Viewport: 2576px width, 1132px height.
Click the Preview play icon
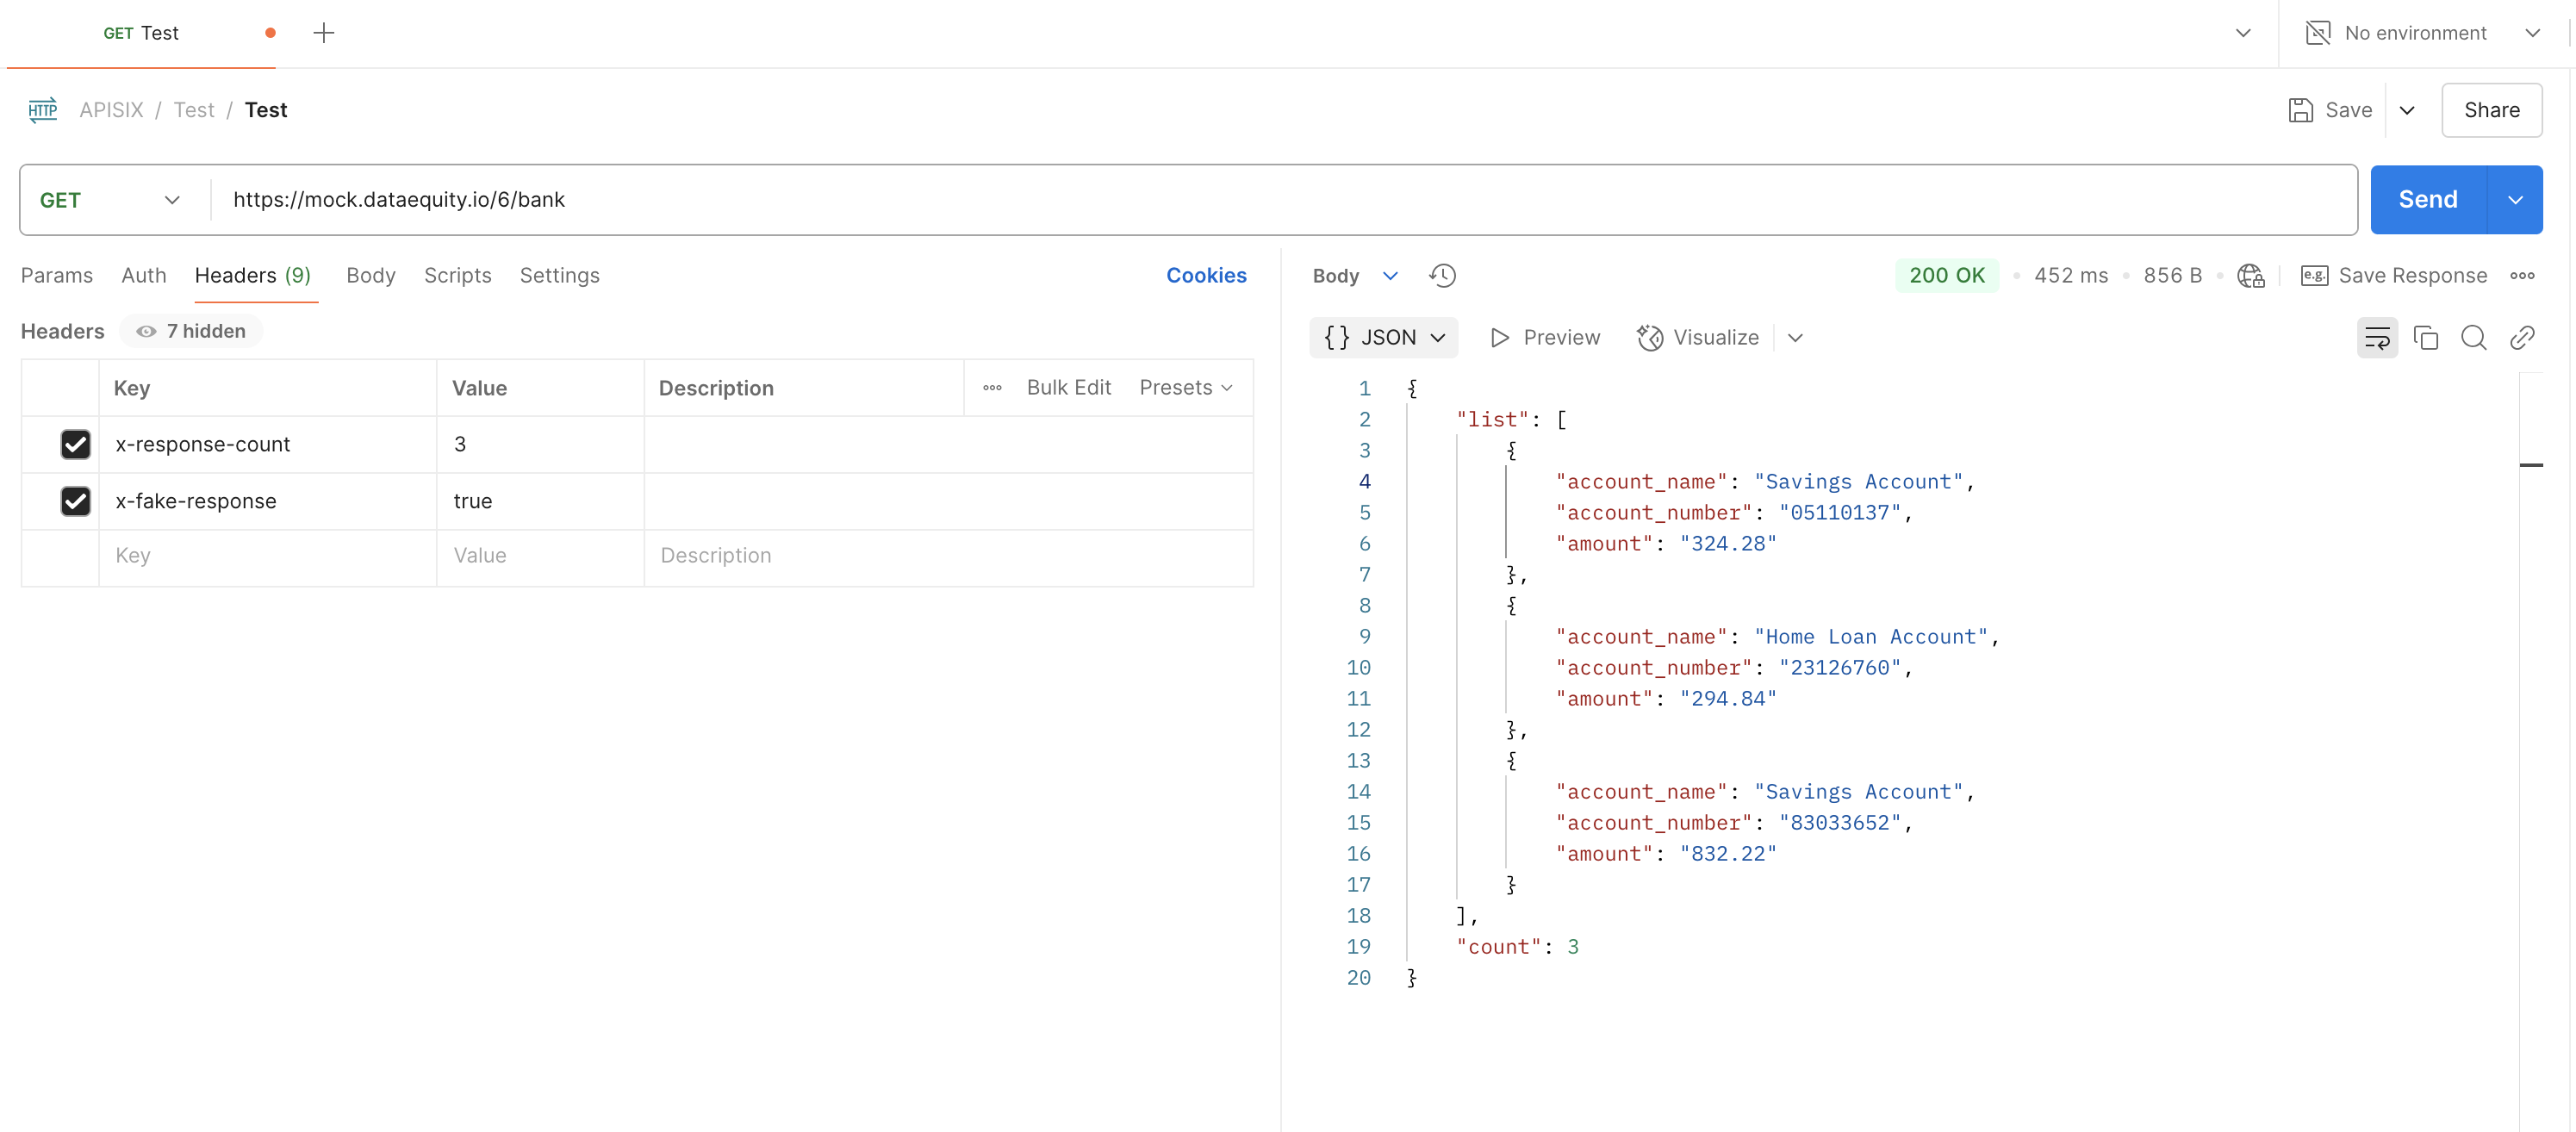tap(1498, 338)
